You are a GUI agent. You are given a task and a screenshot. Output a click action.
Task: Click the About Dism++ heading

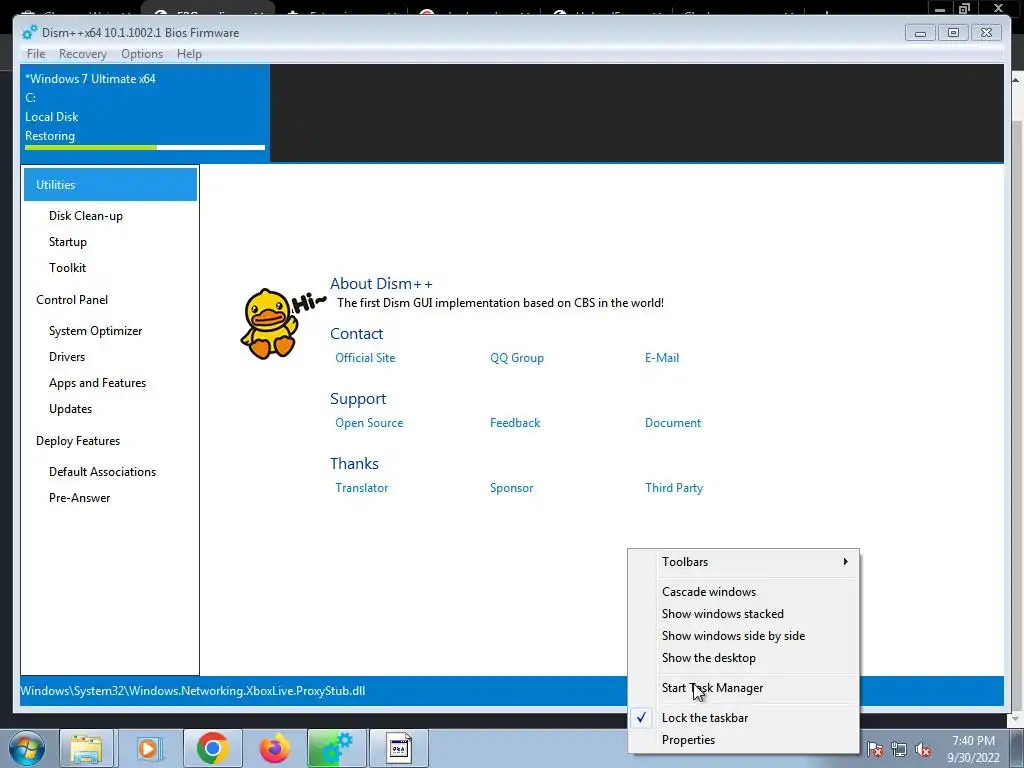click(381, 284)
